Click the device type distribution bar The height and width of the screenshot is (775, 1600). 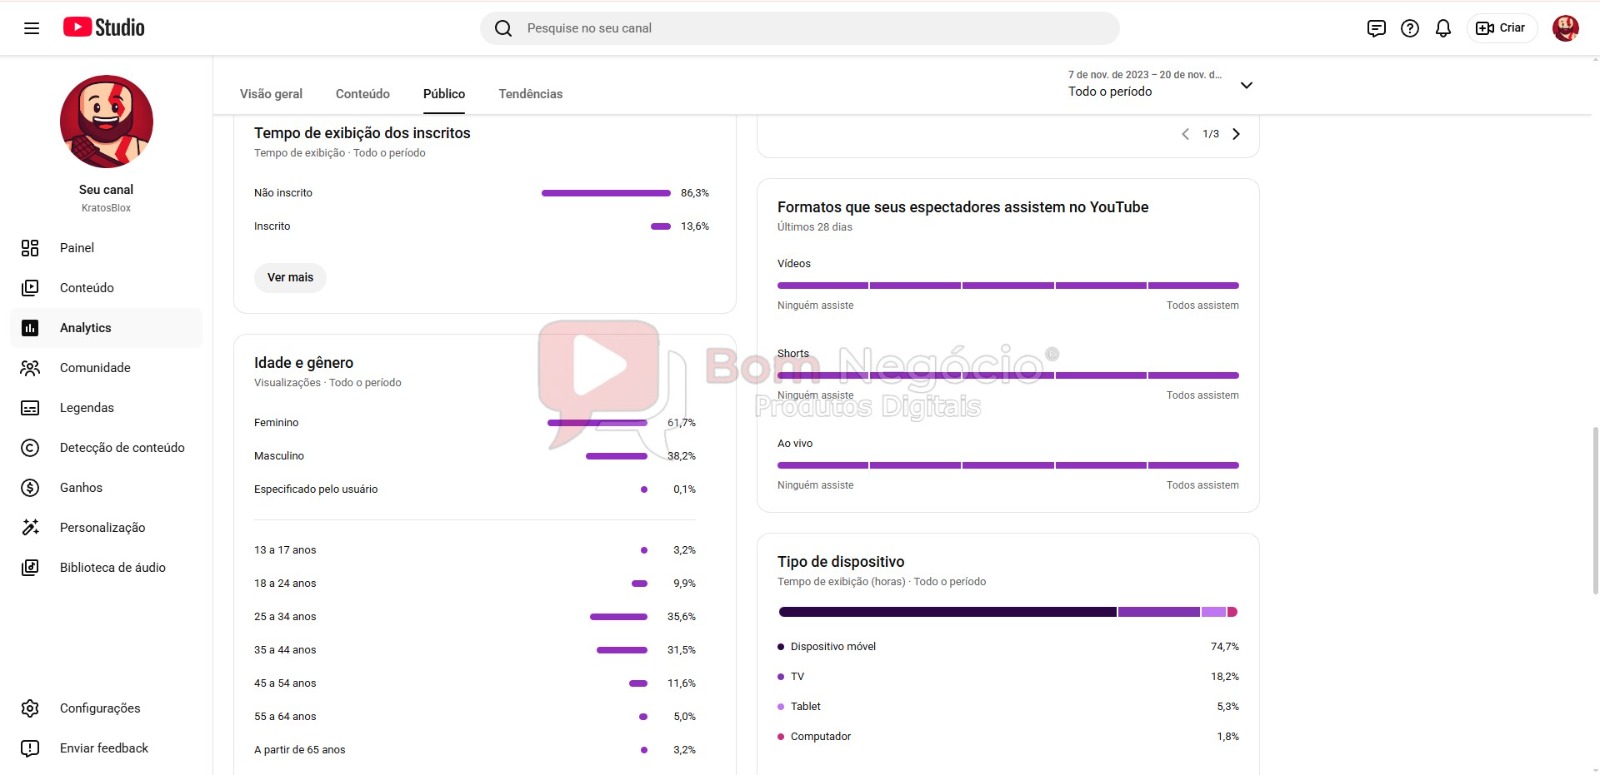point(1008,612)
